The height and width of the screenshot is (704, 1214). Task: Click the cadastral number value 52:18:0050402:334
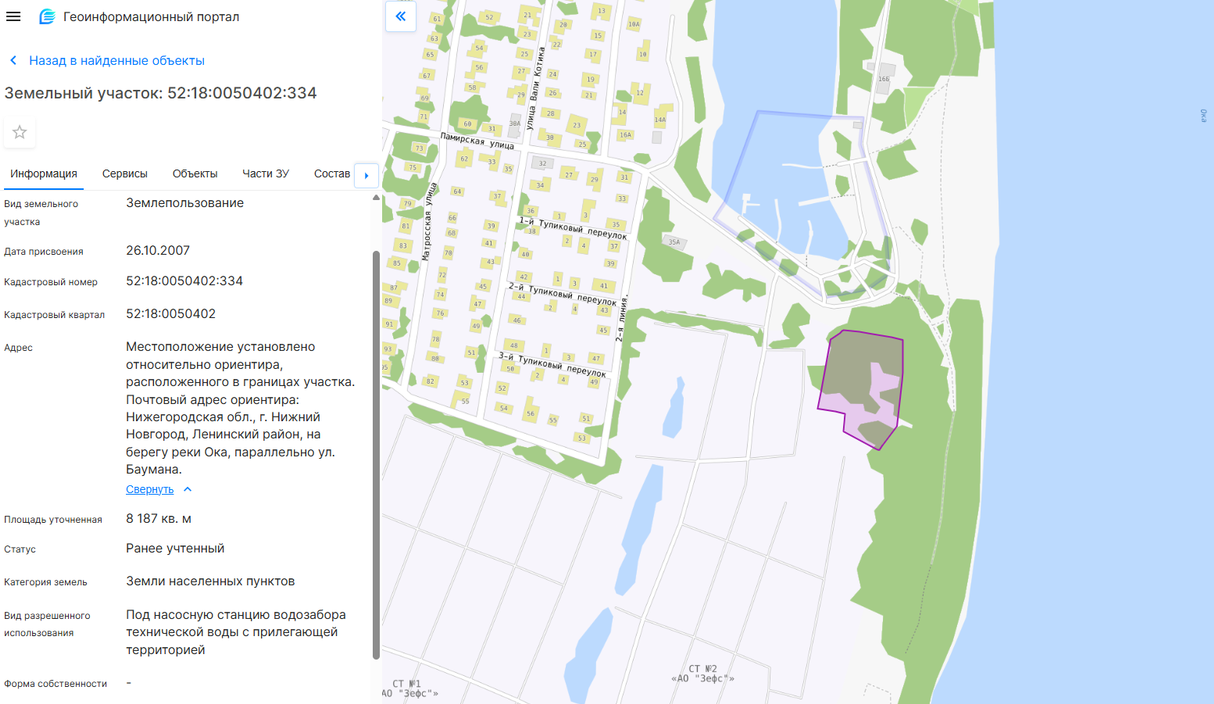(x=184, y=281)
